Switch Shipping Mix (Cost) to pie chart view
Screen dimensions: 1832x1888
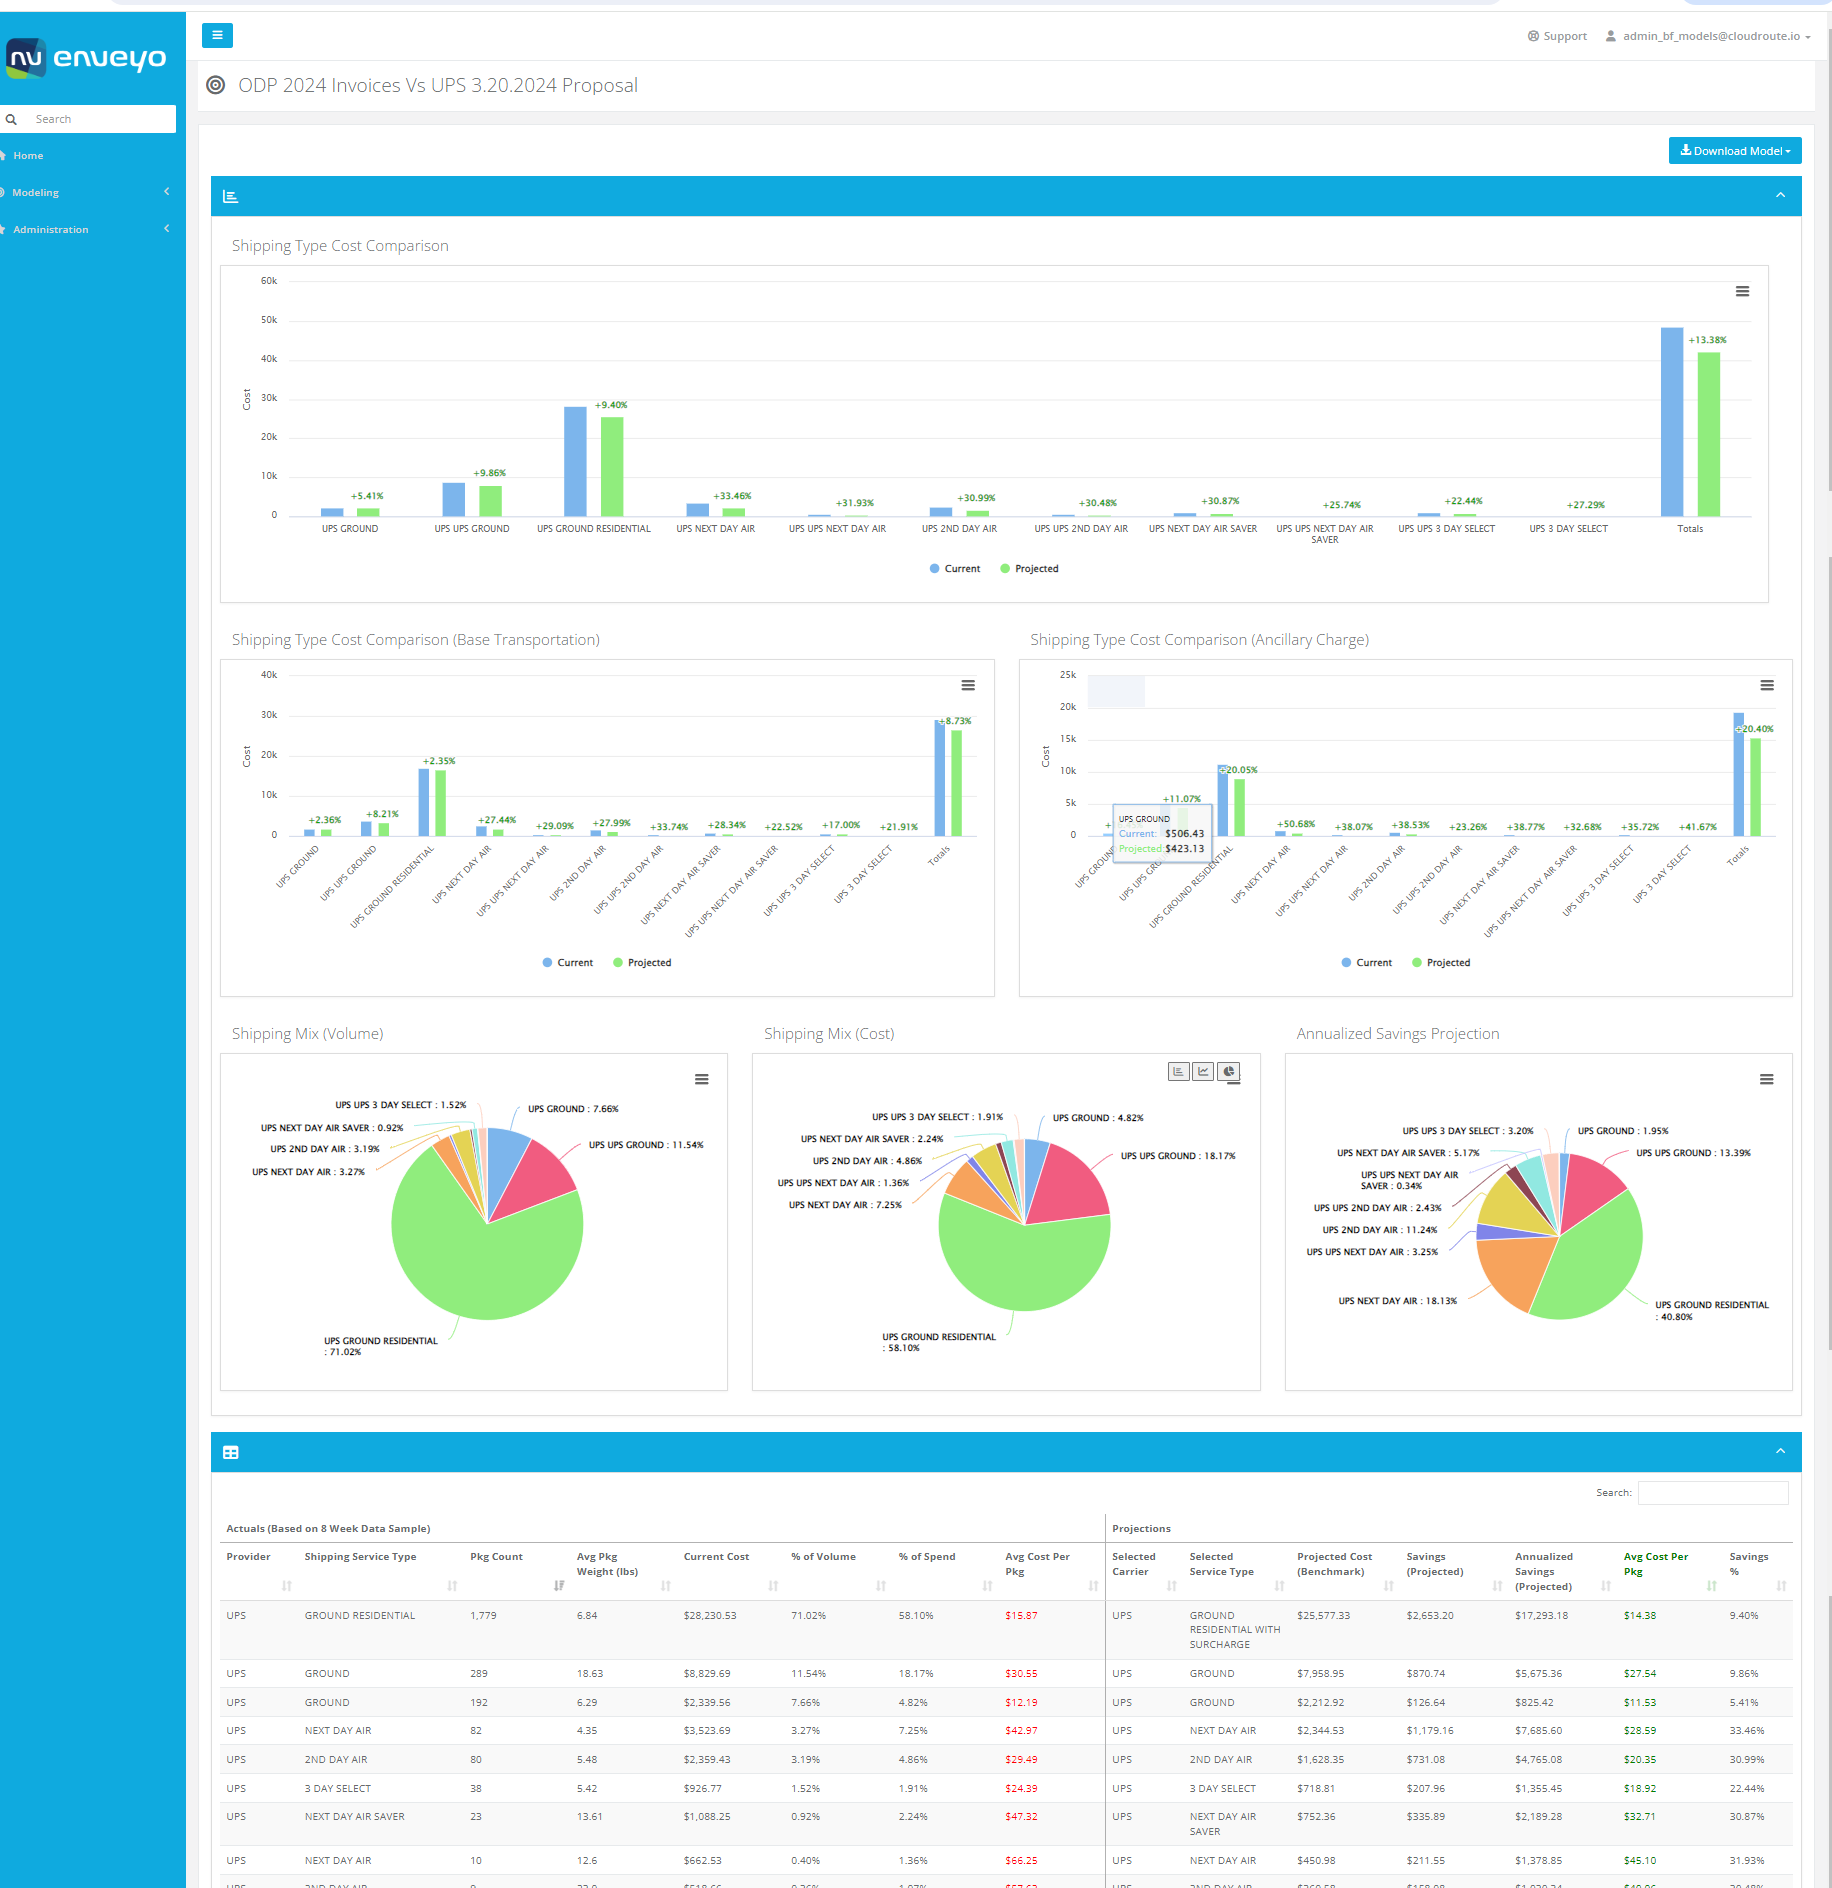coord(1229,1071)
